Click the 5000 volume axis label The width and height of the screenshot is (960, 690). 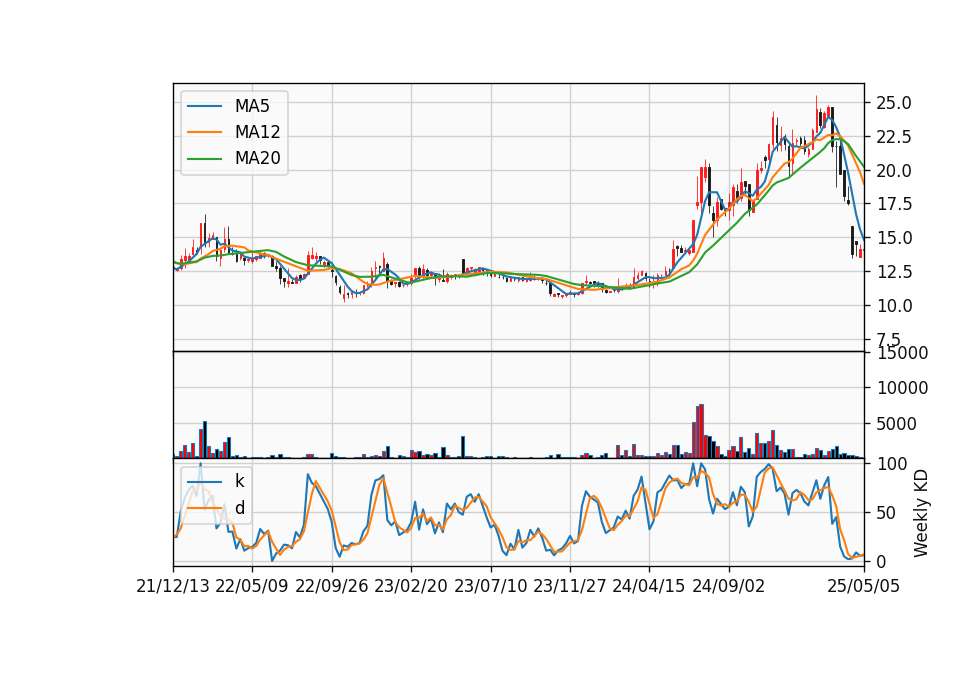898,424
